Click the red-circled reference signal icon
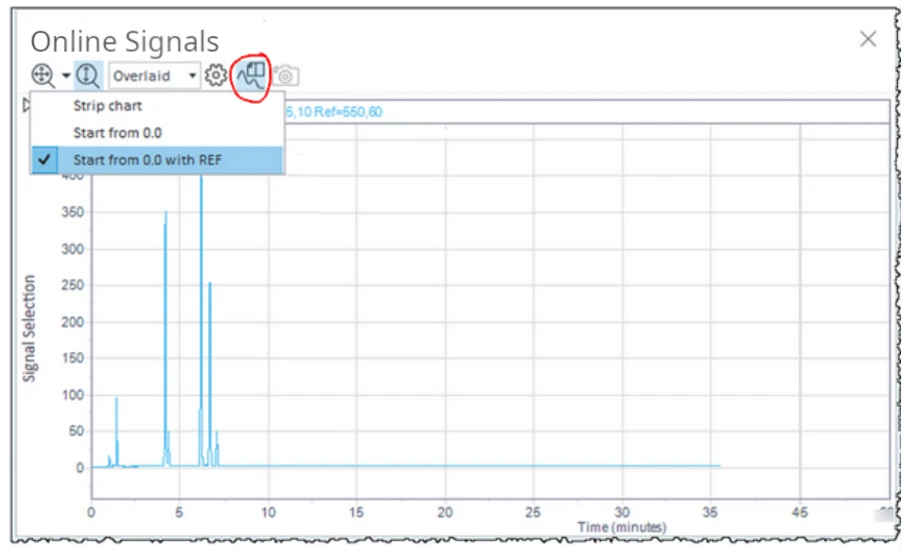The width and height of the screenshot is (907, 552). click(x=251, y=75)
